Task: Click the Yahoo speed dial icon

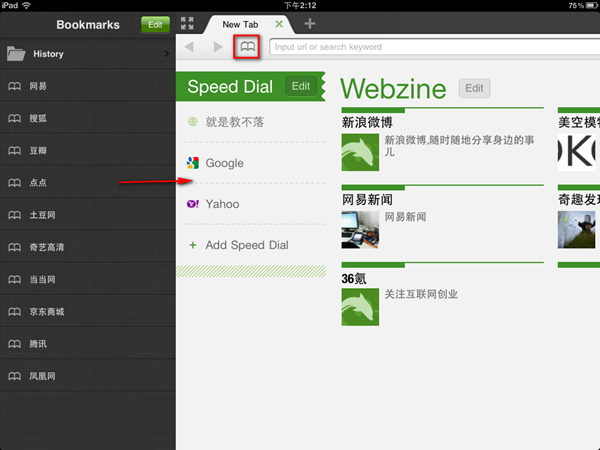Action: (192, 204)
